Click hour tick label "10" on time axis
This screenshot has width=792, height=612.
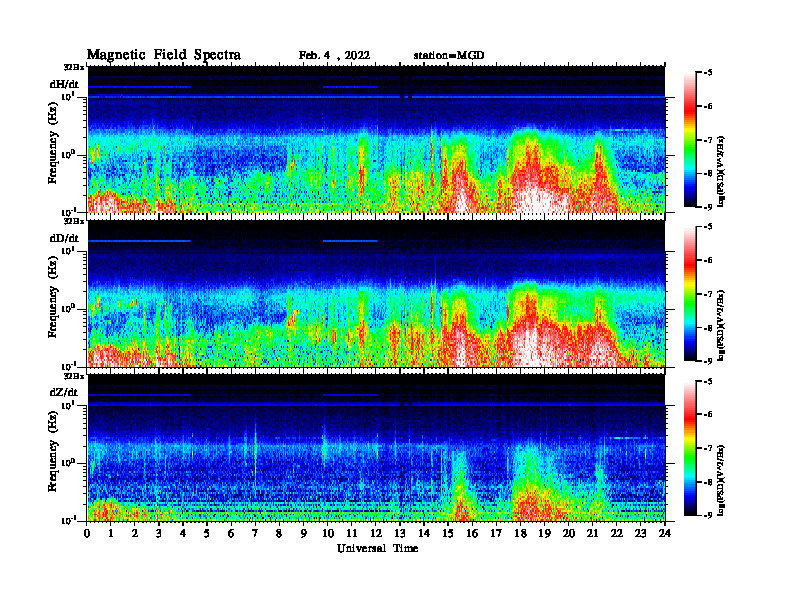coord(328,534)
